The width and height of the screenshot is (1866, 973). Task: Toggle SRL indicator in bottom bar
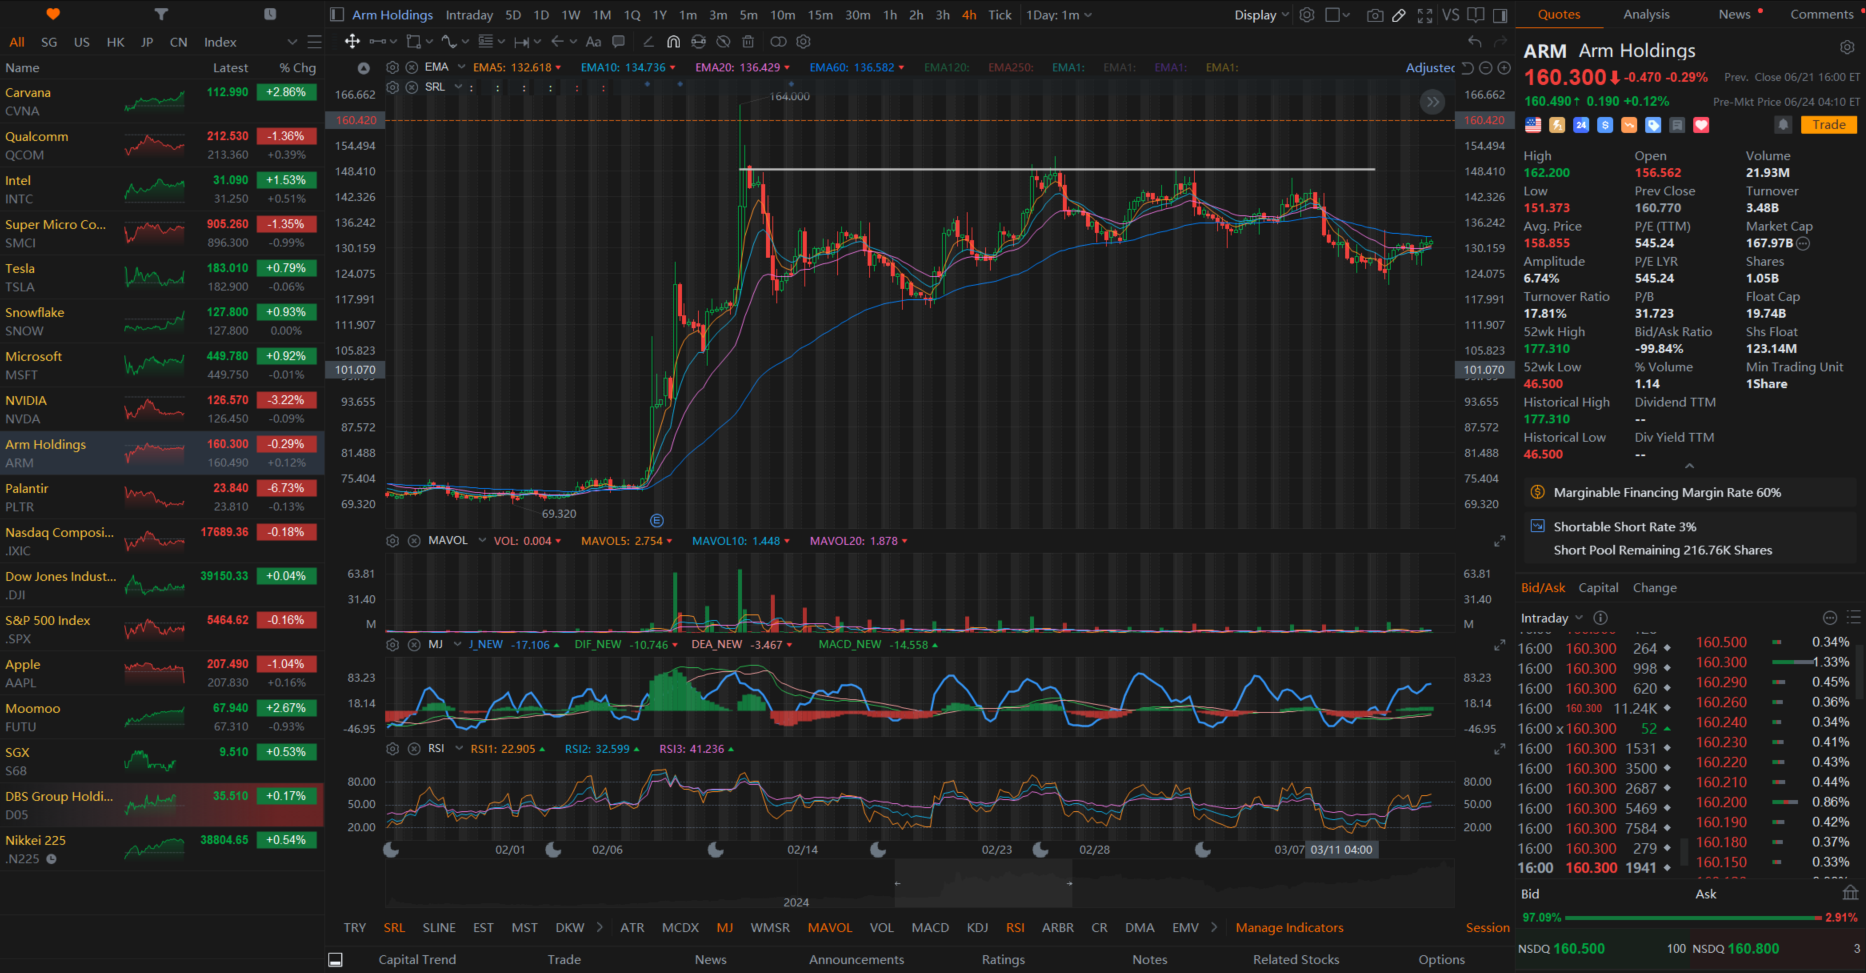pos(394,928)
